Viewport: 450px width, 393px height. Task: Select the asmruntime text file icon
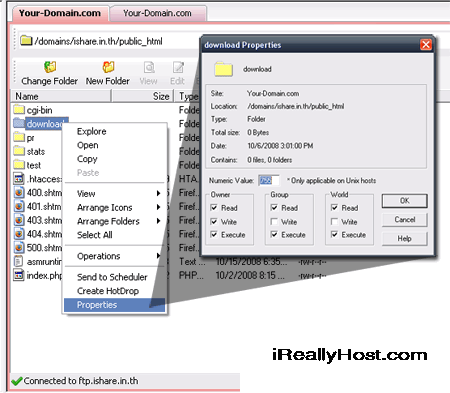coord(19,261)
